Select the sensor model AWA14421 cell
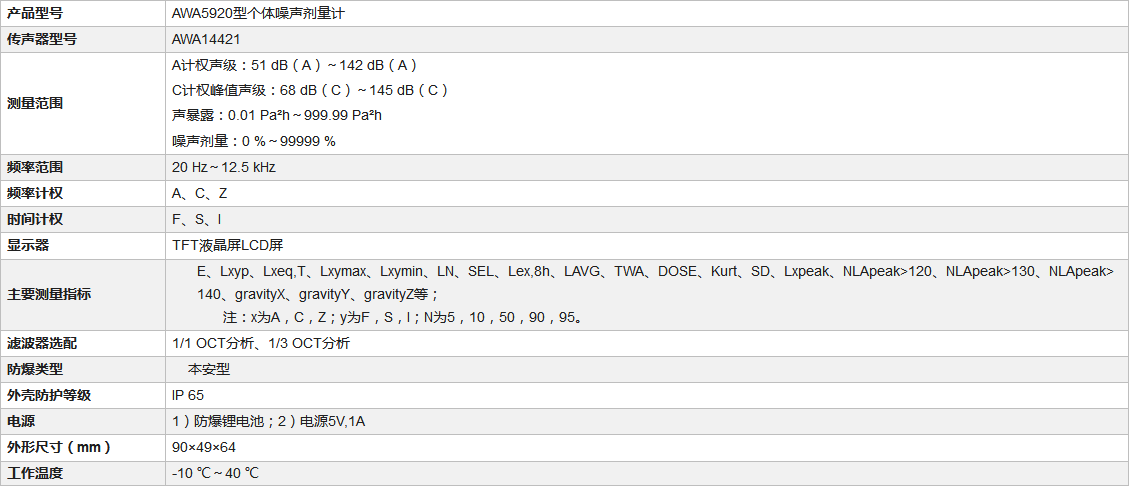 point(206,39)
